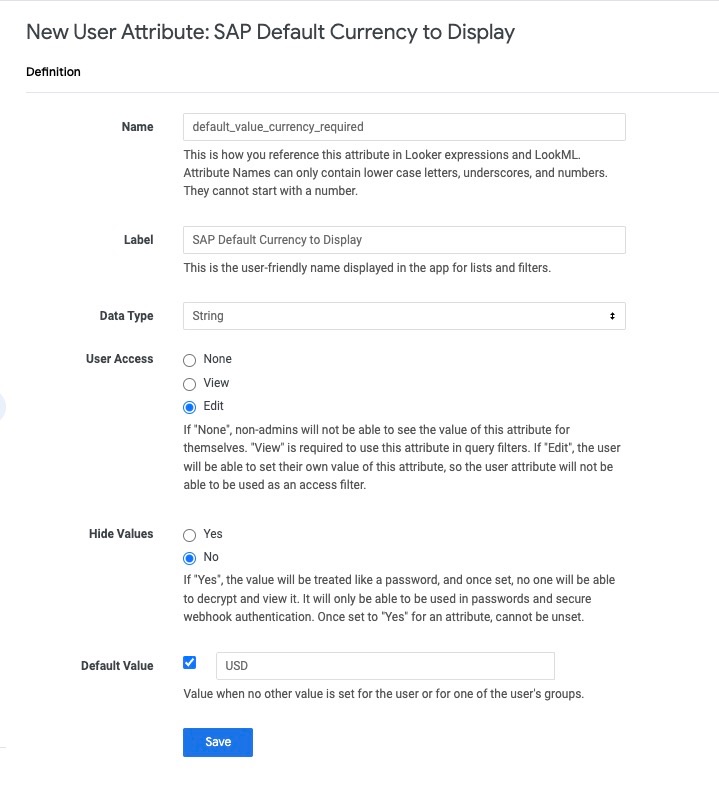Select Edit for User Access
Screen dimensions: 719x791
pyautogui.click(x=189, y=407)
